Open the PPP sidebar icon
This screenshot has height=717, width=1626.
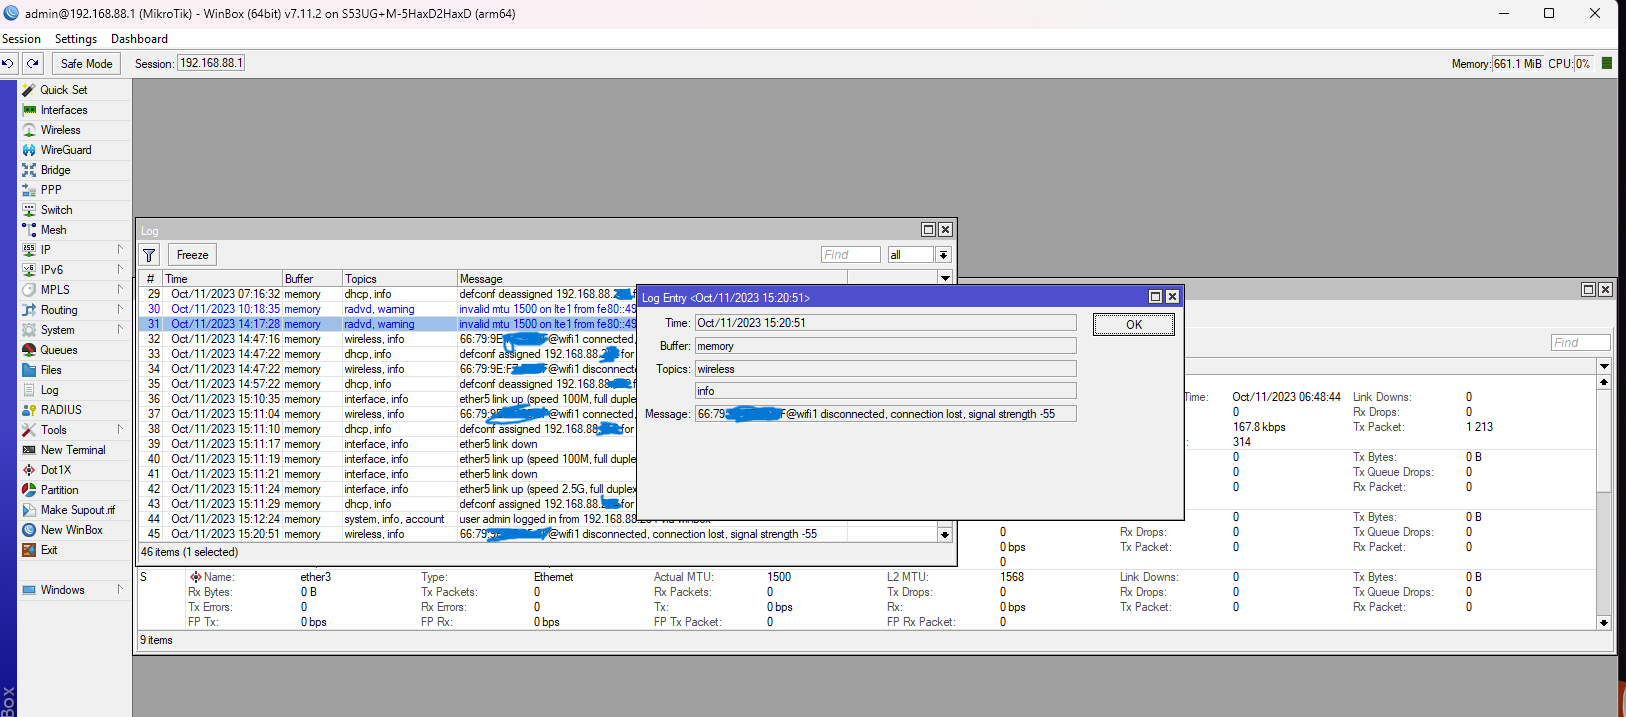(x=29, y=190)
